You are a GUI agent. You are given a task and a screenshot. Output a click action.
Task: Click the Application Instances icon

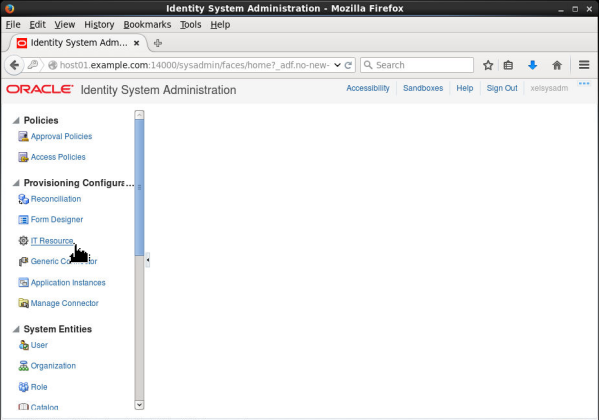pyautogui.click(x=23, y=282)
